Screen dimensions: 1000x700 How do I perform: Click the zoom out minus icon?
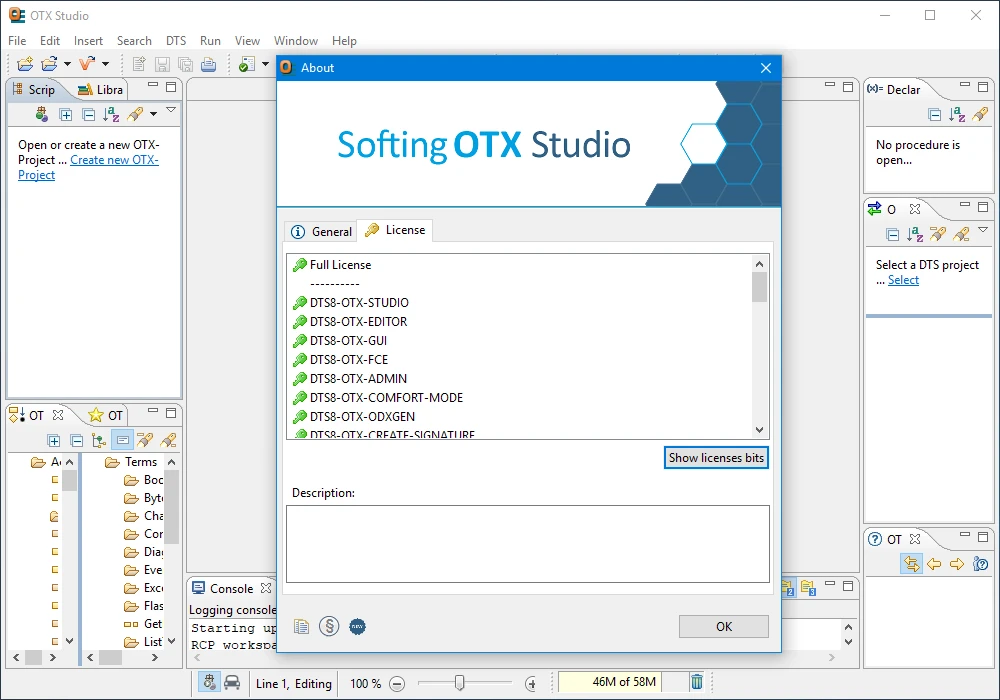coord(397,684)
